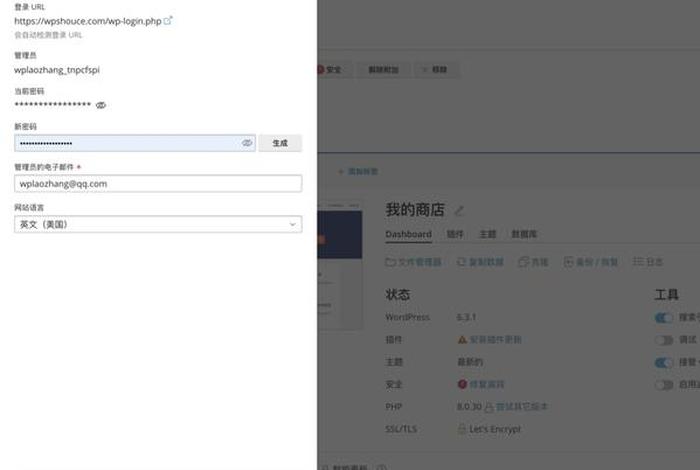Screen dimensions: 700x470
Task: Click the red security alert icon
Action: (x=462, y=384)
